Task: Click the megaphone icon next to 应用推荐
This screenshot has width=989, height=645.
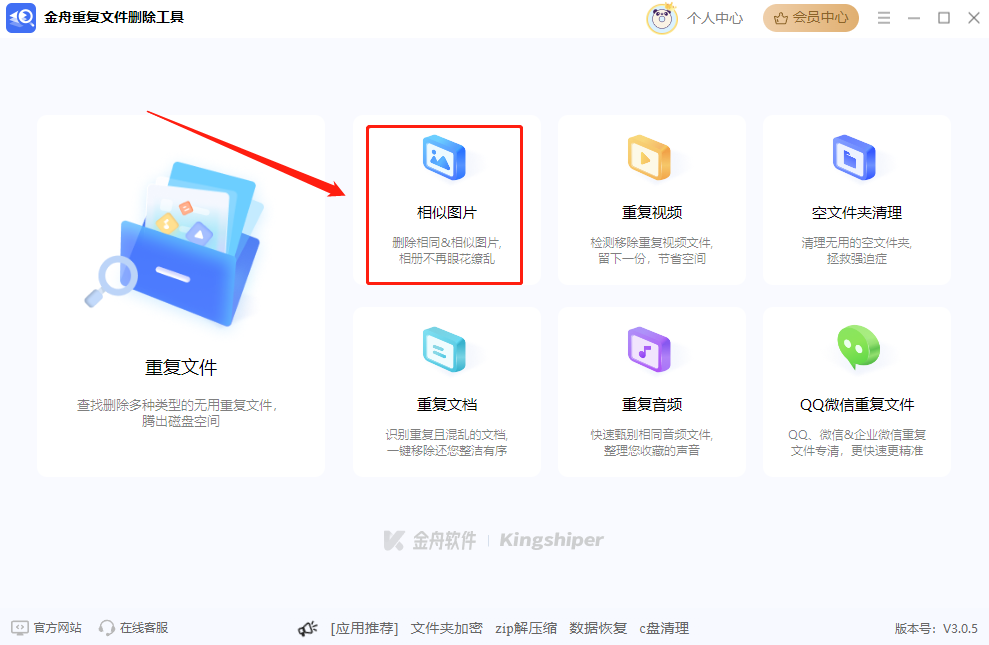Action: coord(307,628)
